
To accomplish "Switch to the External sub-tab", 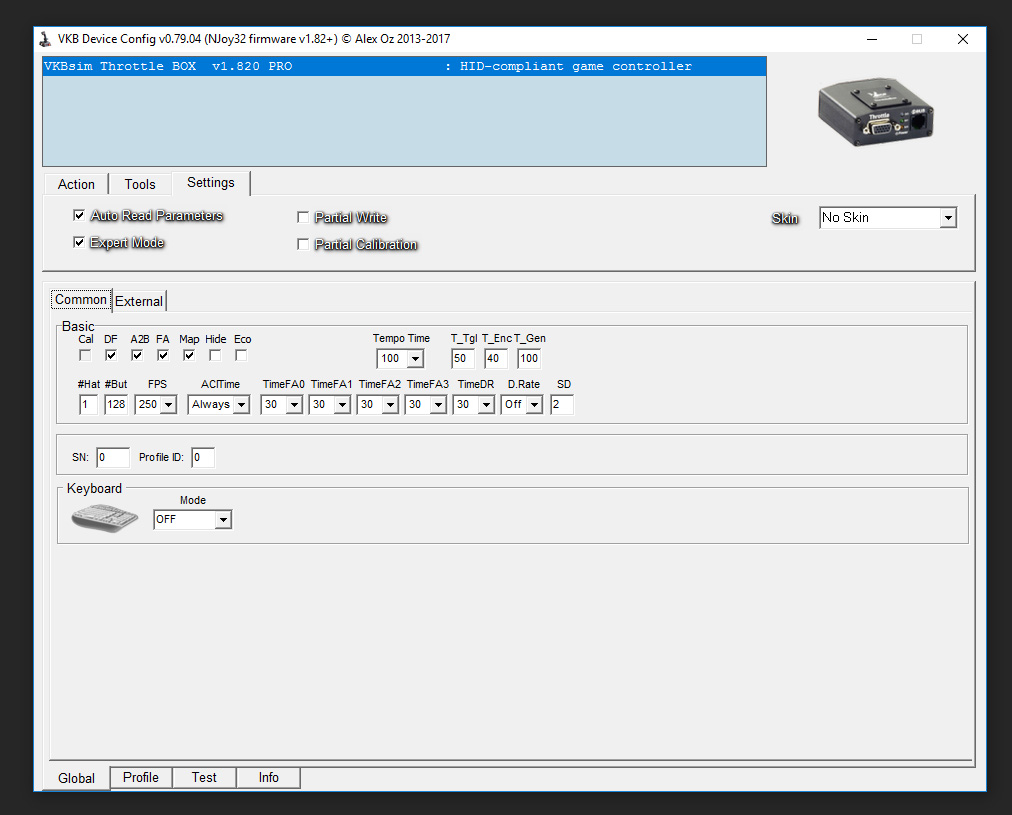I will pos(139,301).
